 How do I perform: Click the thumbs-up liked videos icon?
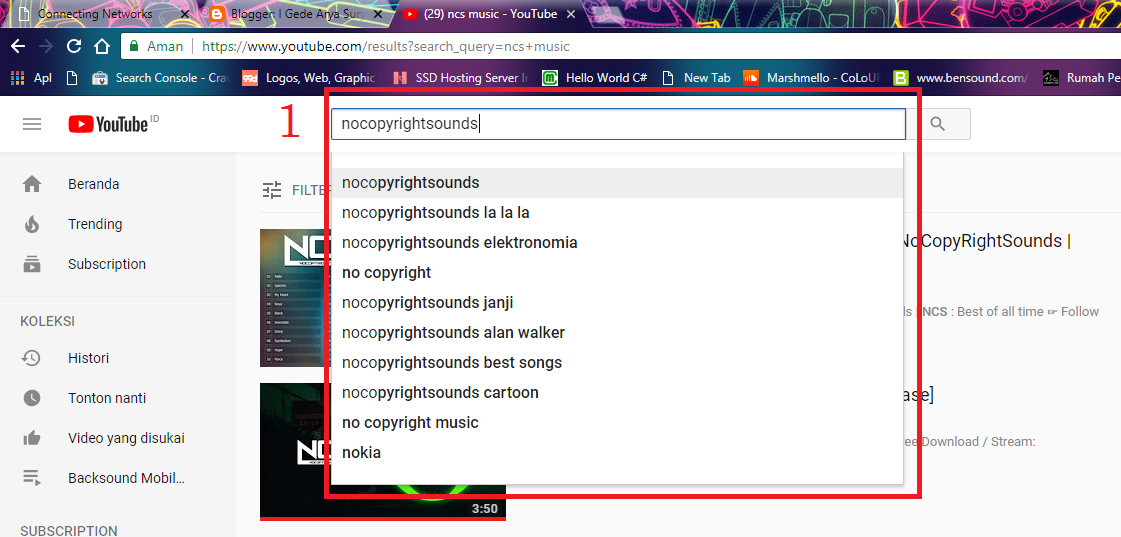tap(31, 438)
